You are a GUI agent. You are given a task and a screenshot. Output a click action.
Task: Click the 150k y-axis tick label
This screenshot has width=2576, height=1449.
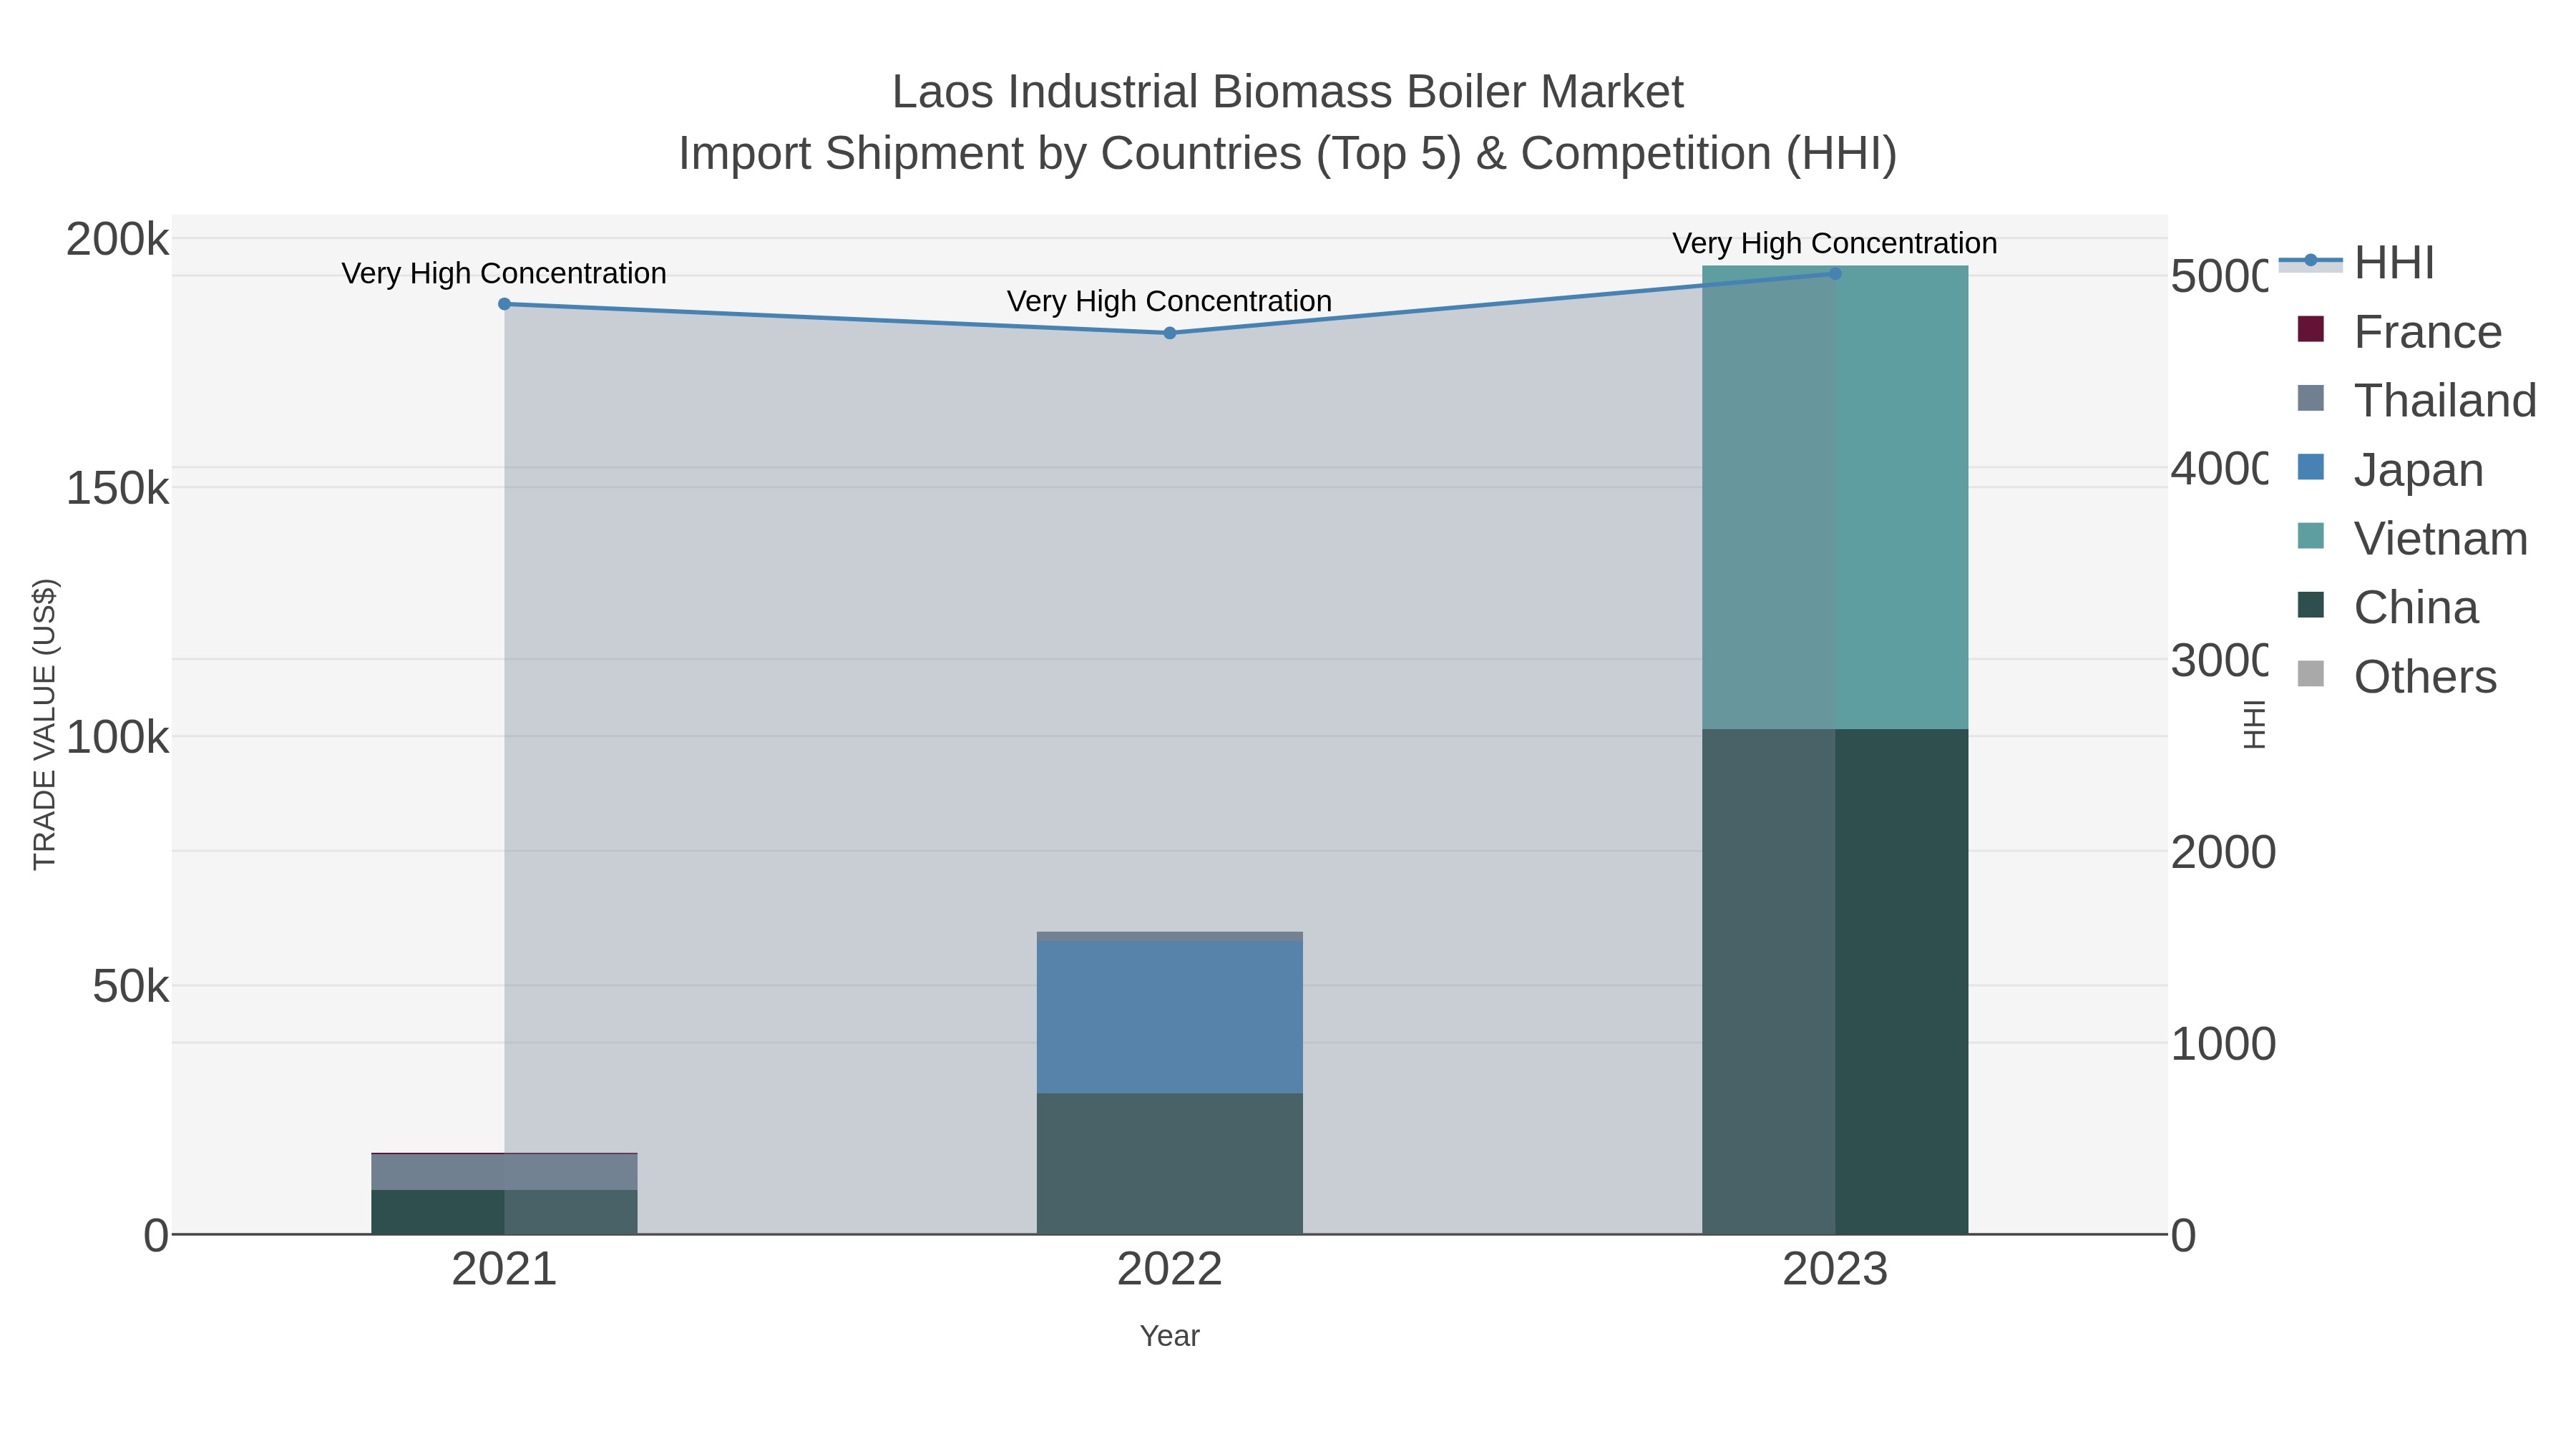(x=118, y=489)
